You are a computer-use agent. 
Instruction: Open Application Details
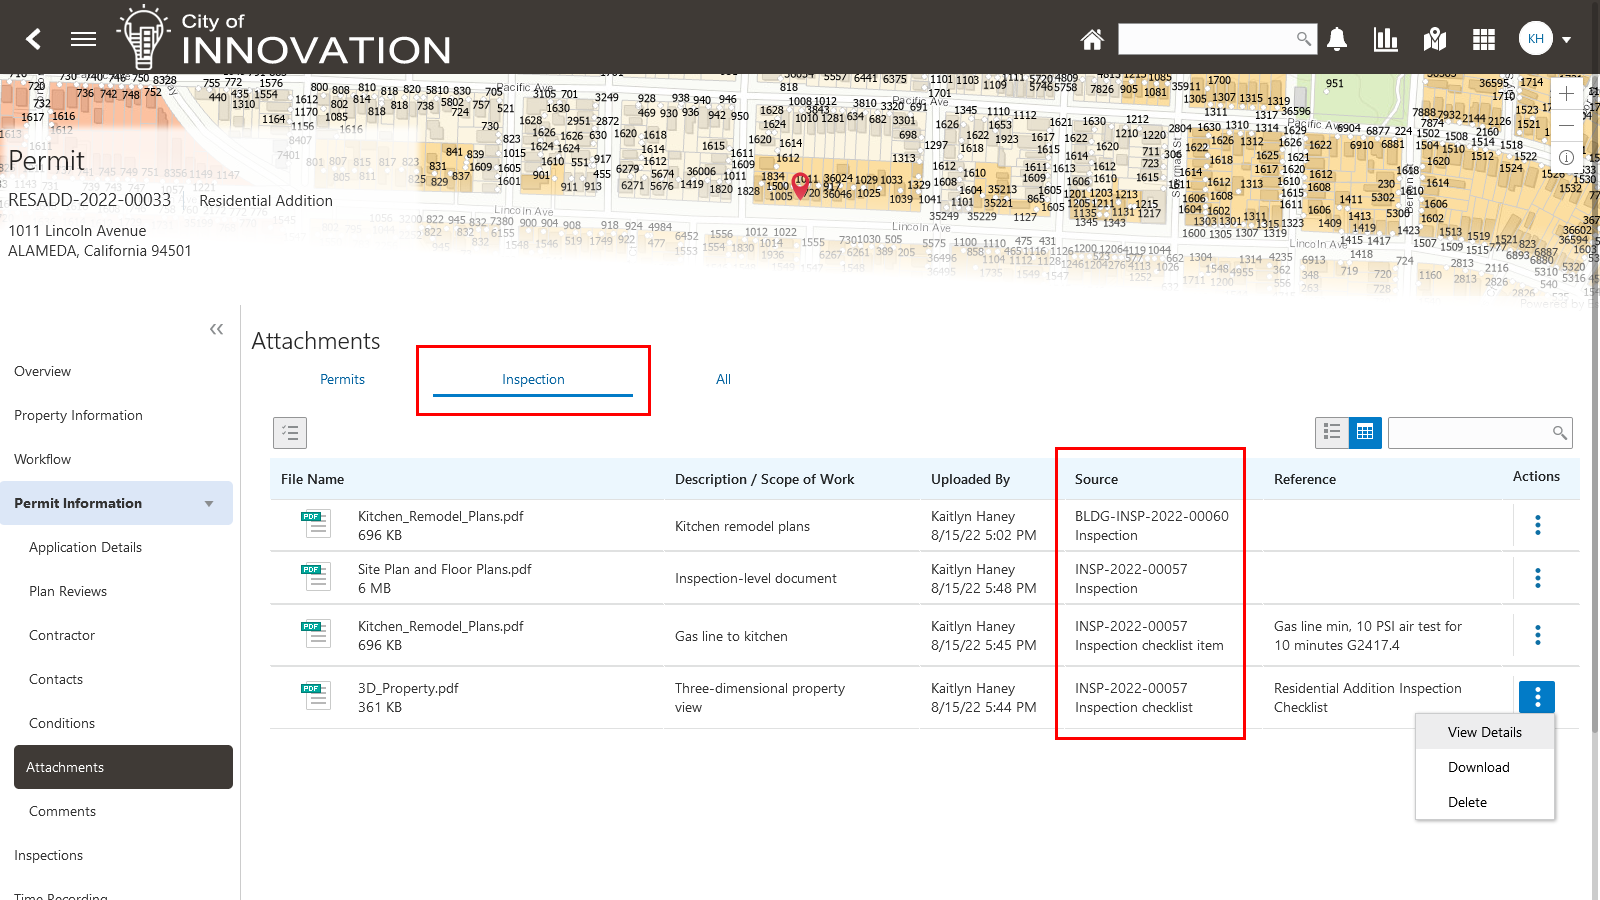coord(85,547)
